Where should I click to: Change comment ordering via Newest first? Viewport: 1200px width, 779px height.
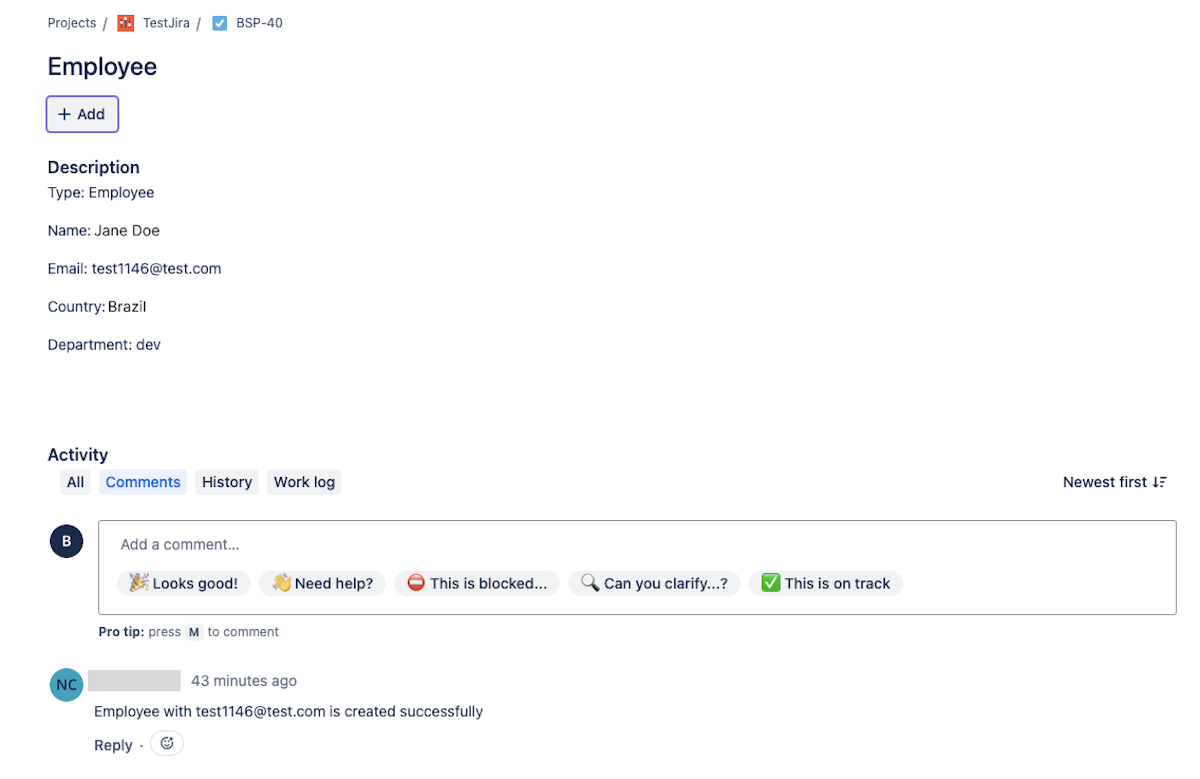pyautogui.click(x=1105, y=482)
